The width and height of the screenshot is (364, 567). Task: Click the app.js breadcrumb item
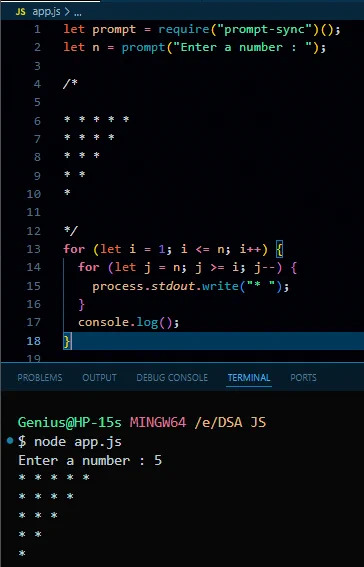46,12
